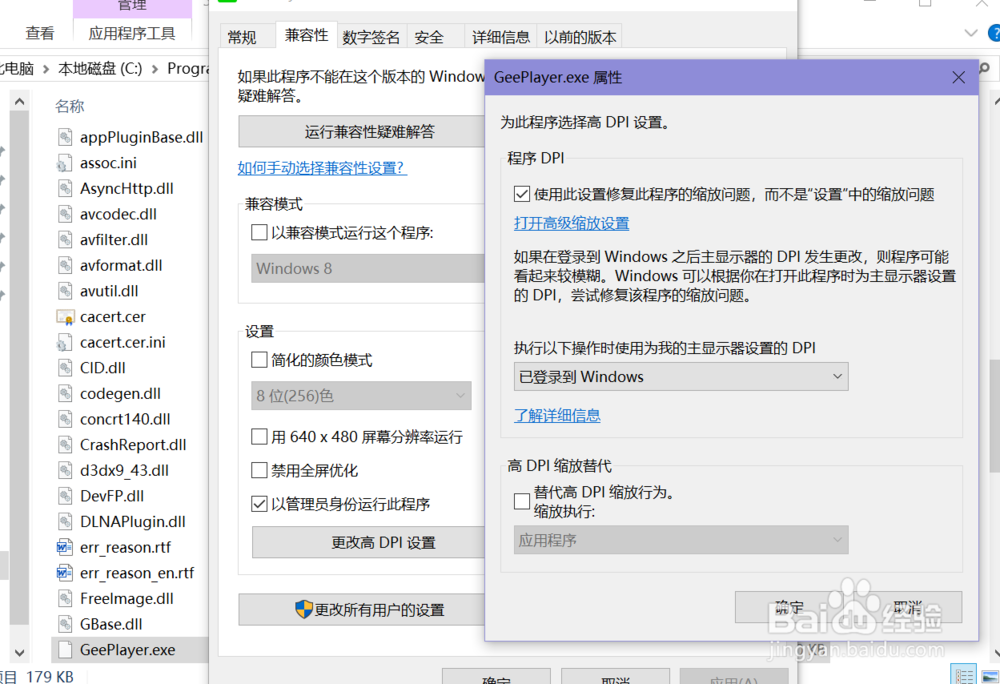Screen dimensions: 1000x684
Task: Open the '已登录到 Windows' DPI timing dropdown
Action: click(681, 377)
